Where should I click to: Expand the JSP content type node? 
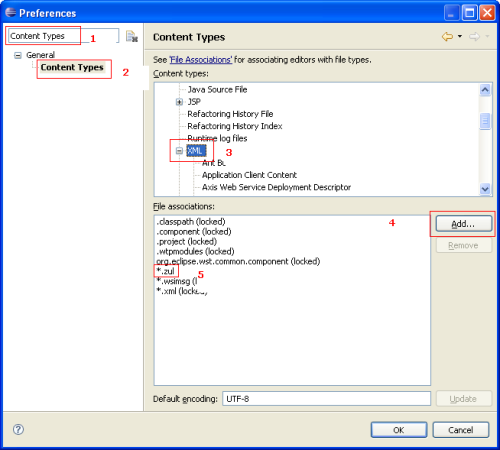click(x=179, y=102)
